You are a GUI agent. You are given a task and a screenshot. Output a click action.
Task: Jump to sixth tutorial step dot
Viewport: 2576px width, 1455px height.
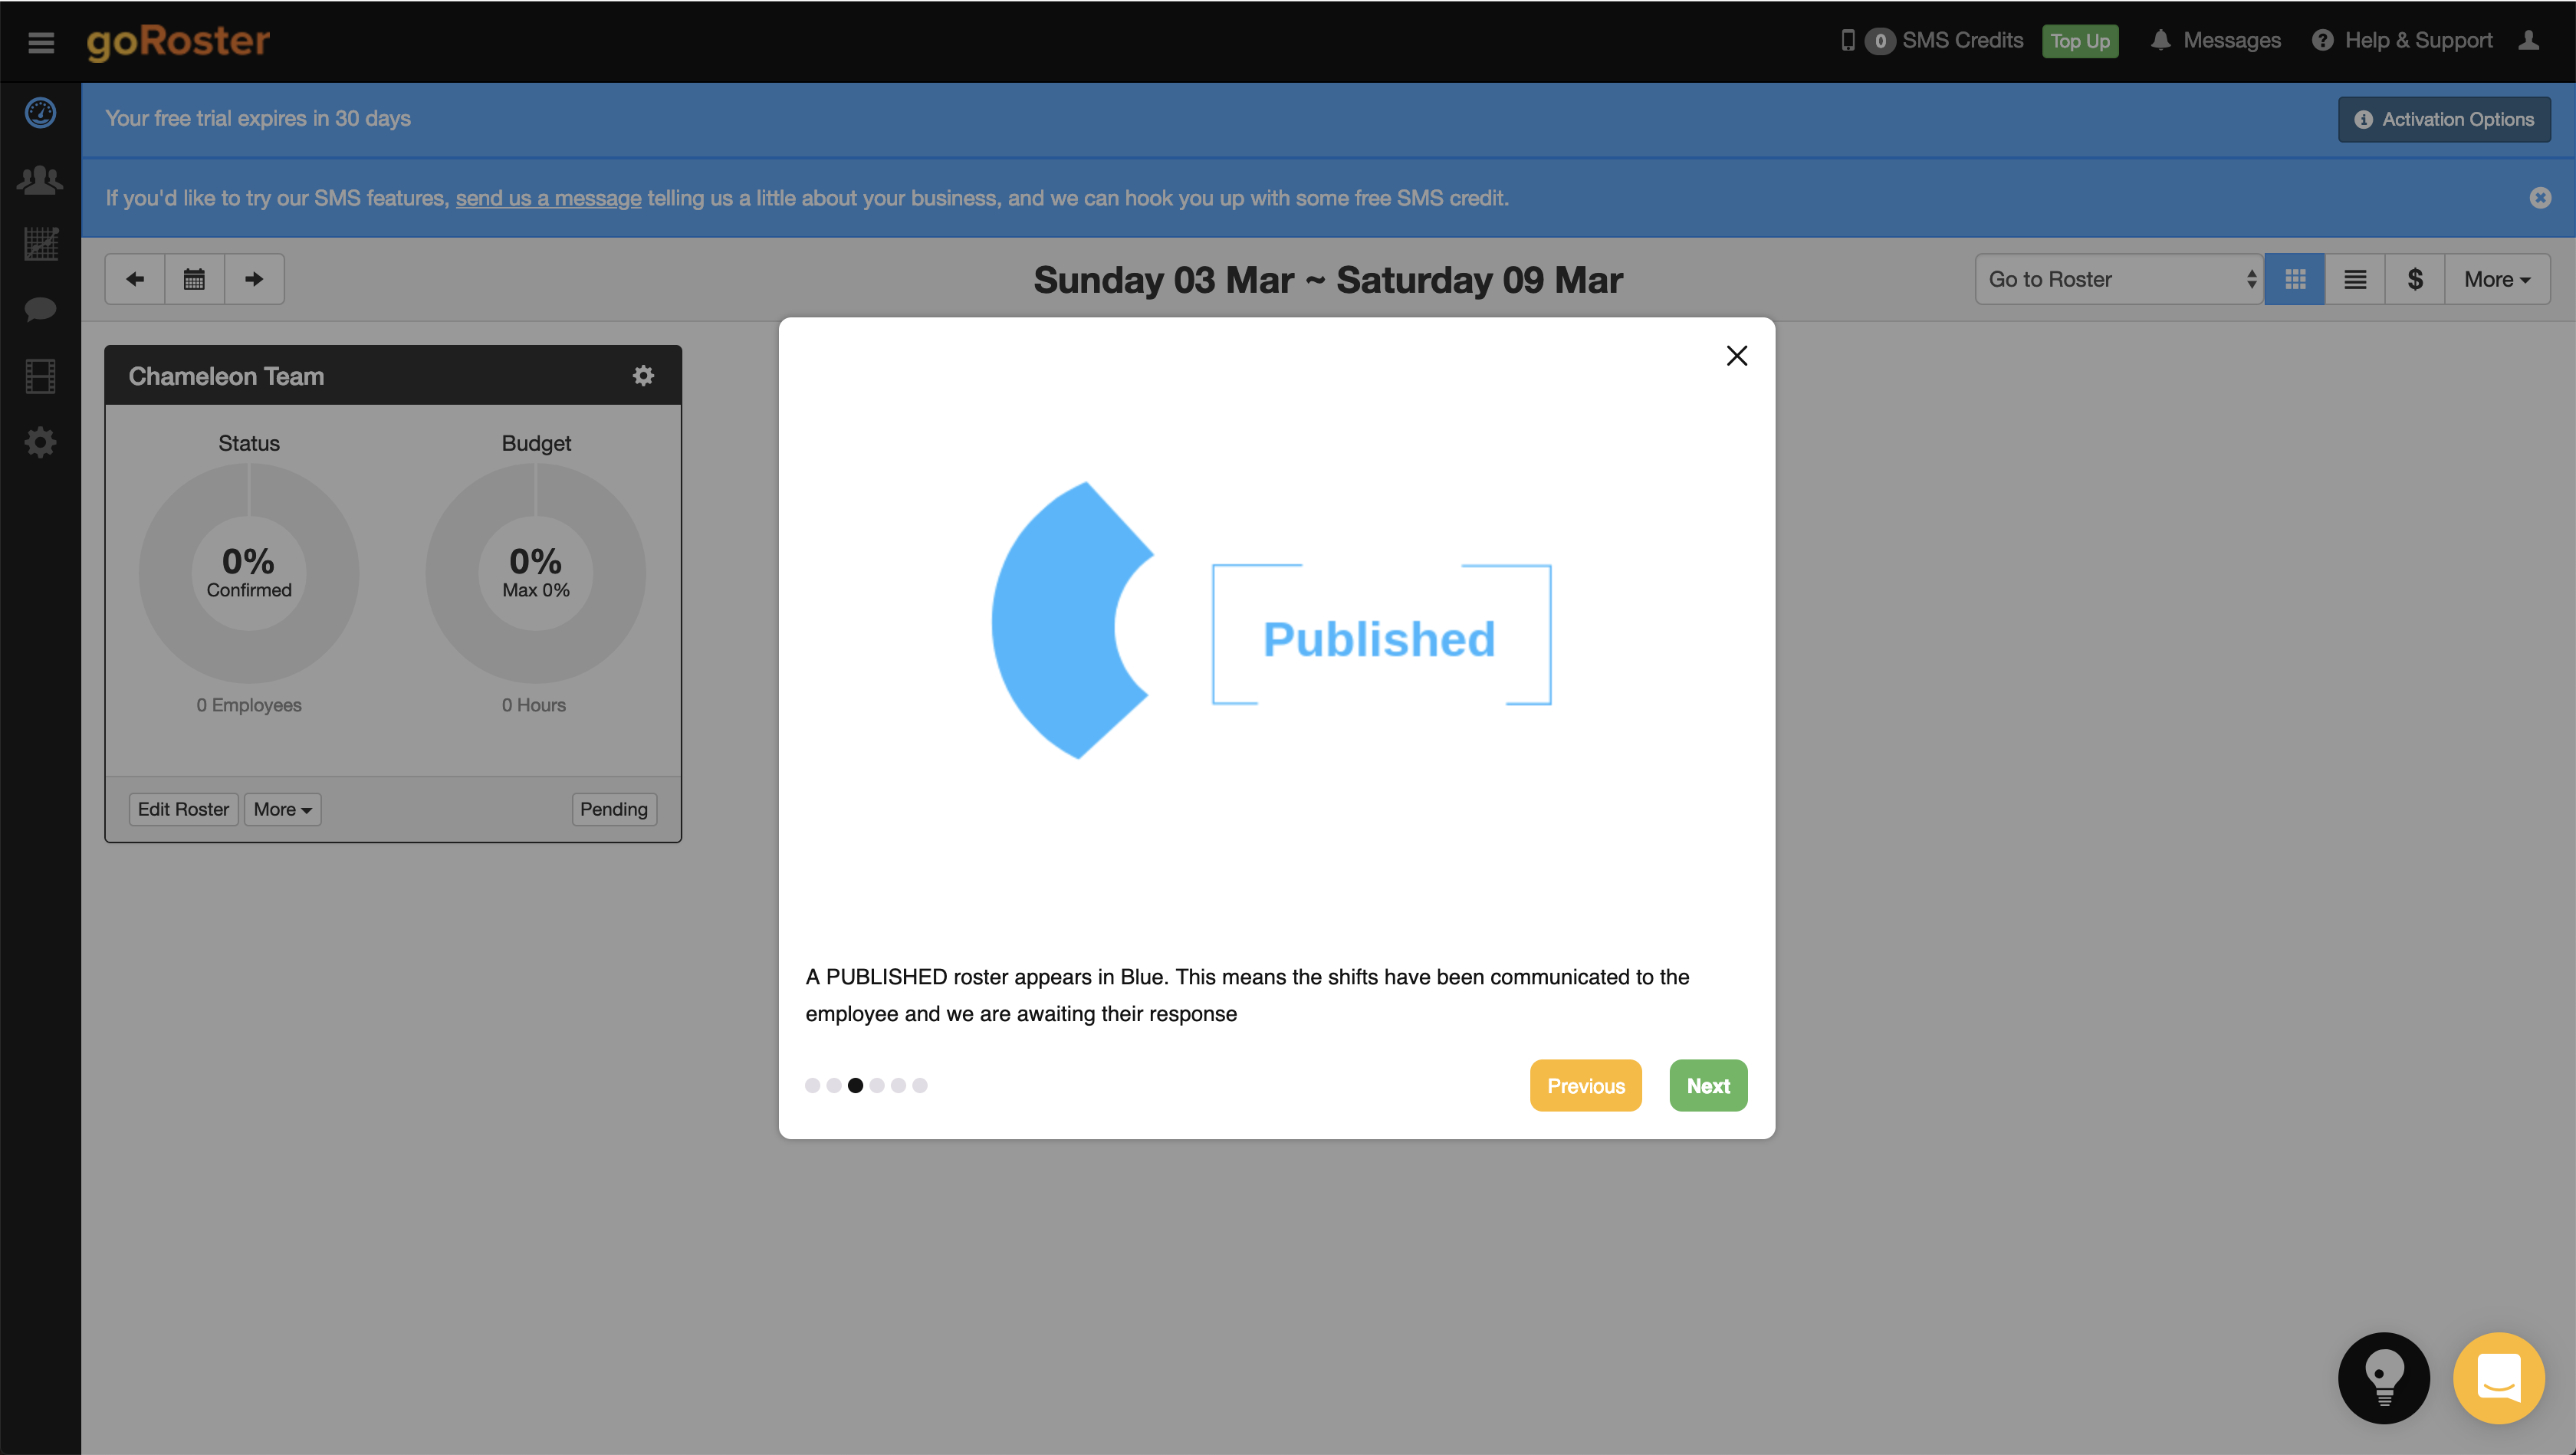click(x=920, y=1085)
